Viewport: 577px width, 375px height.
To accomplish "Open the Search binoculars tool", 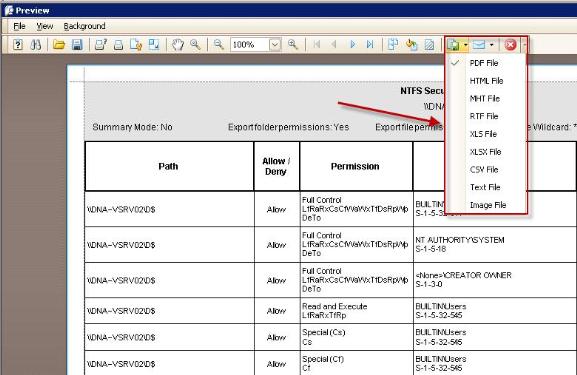I will coord(36,45).
